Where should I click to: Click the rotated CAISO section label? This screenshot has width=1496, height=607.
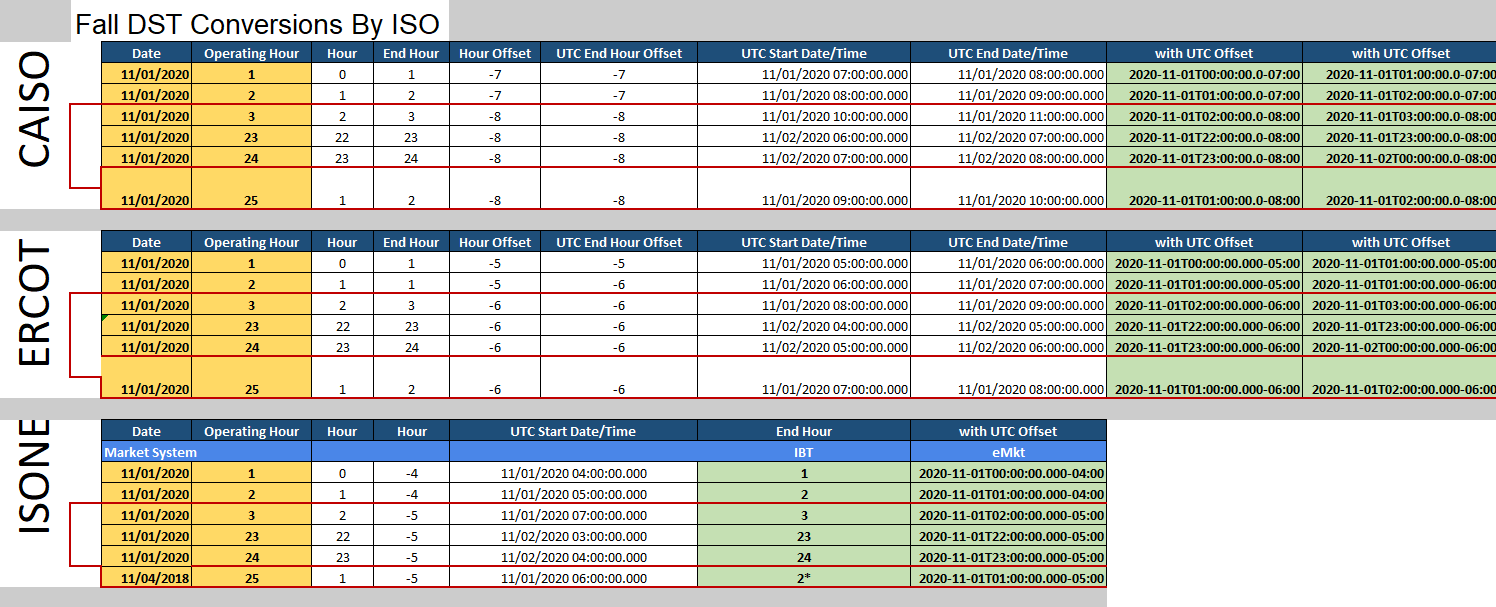pyautogui.click(x=36, y=110)
